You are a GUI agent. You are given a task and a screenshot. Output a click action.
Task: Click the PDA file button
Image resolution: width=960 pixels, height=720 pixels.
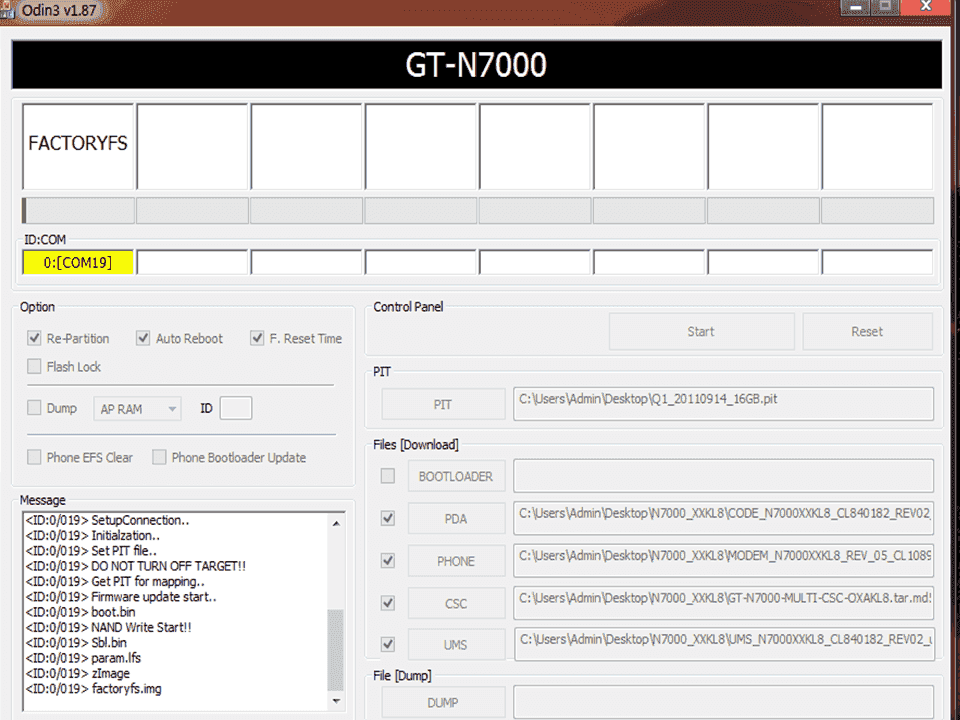(x=456, y=519)
